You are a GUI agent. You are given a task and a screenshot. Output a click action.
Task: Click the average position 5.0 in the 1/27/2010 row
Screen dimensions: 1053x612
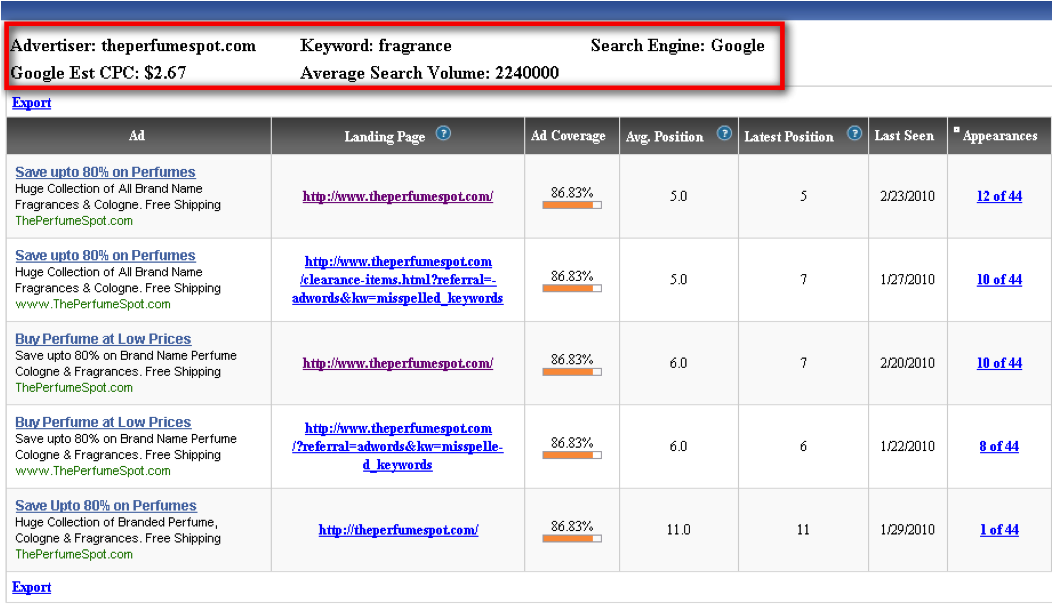point(678,279)
